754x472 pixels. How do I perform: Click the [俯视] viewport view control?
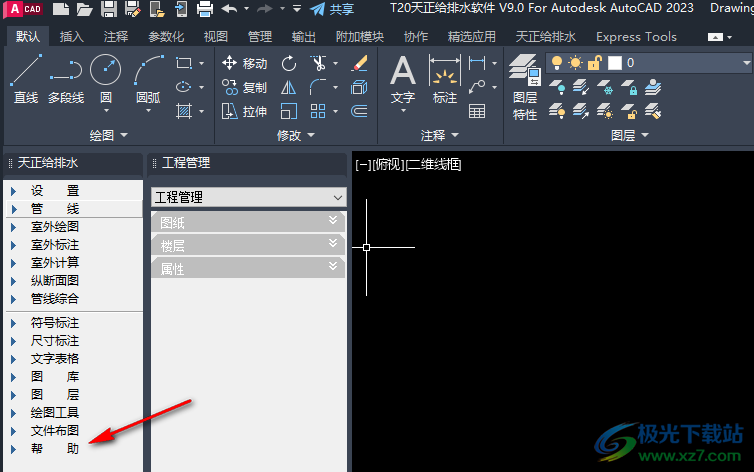[x=389, y=165]
